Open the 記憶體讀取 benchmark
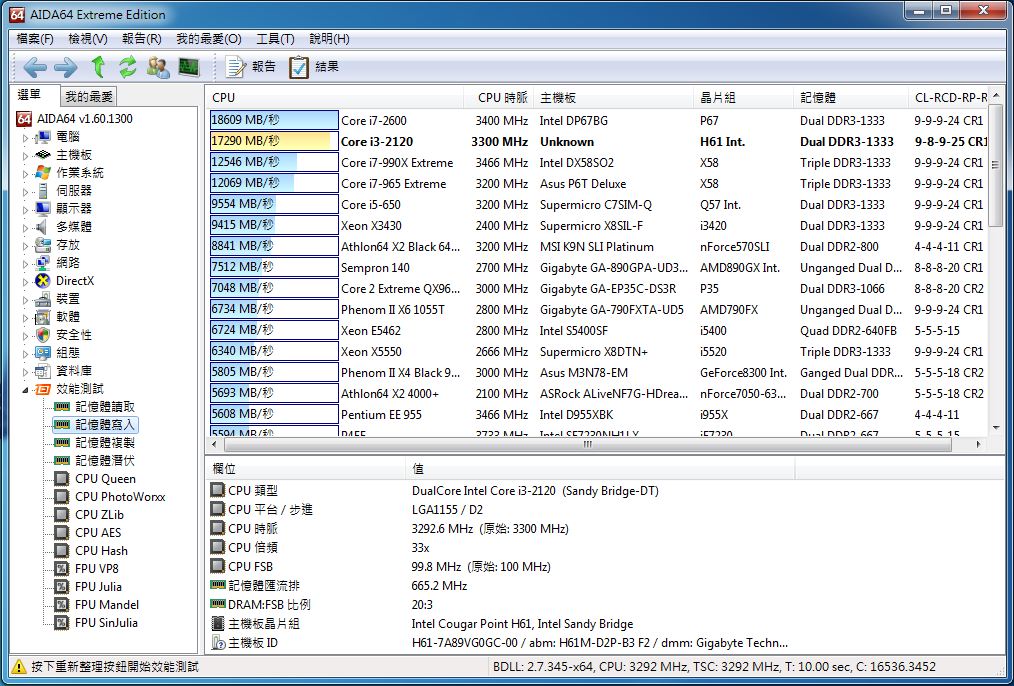The image size is (1014, 686). [x=95, y=407]
